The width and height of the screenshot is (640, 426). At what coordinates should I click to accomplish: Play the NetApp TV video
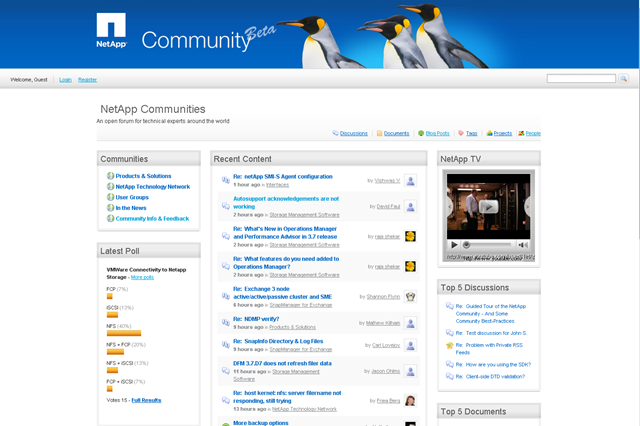point(454,244)
